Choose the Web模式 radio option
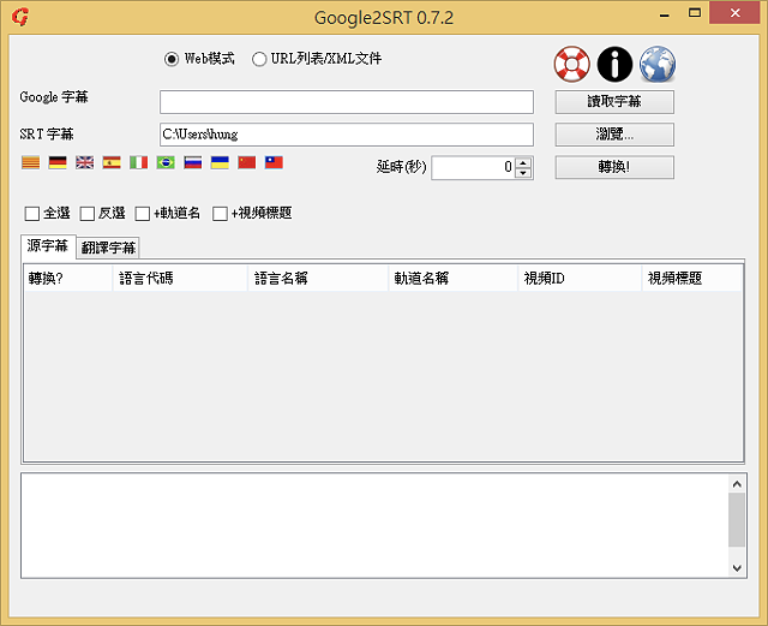768x626 pixels. coord(199,59)
